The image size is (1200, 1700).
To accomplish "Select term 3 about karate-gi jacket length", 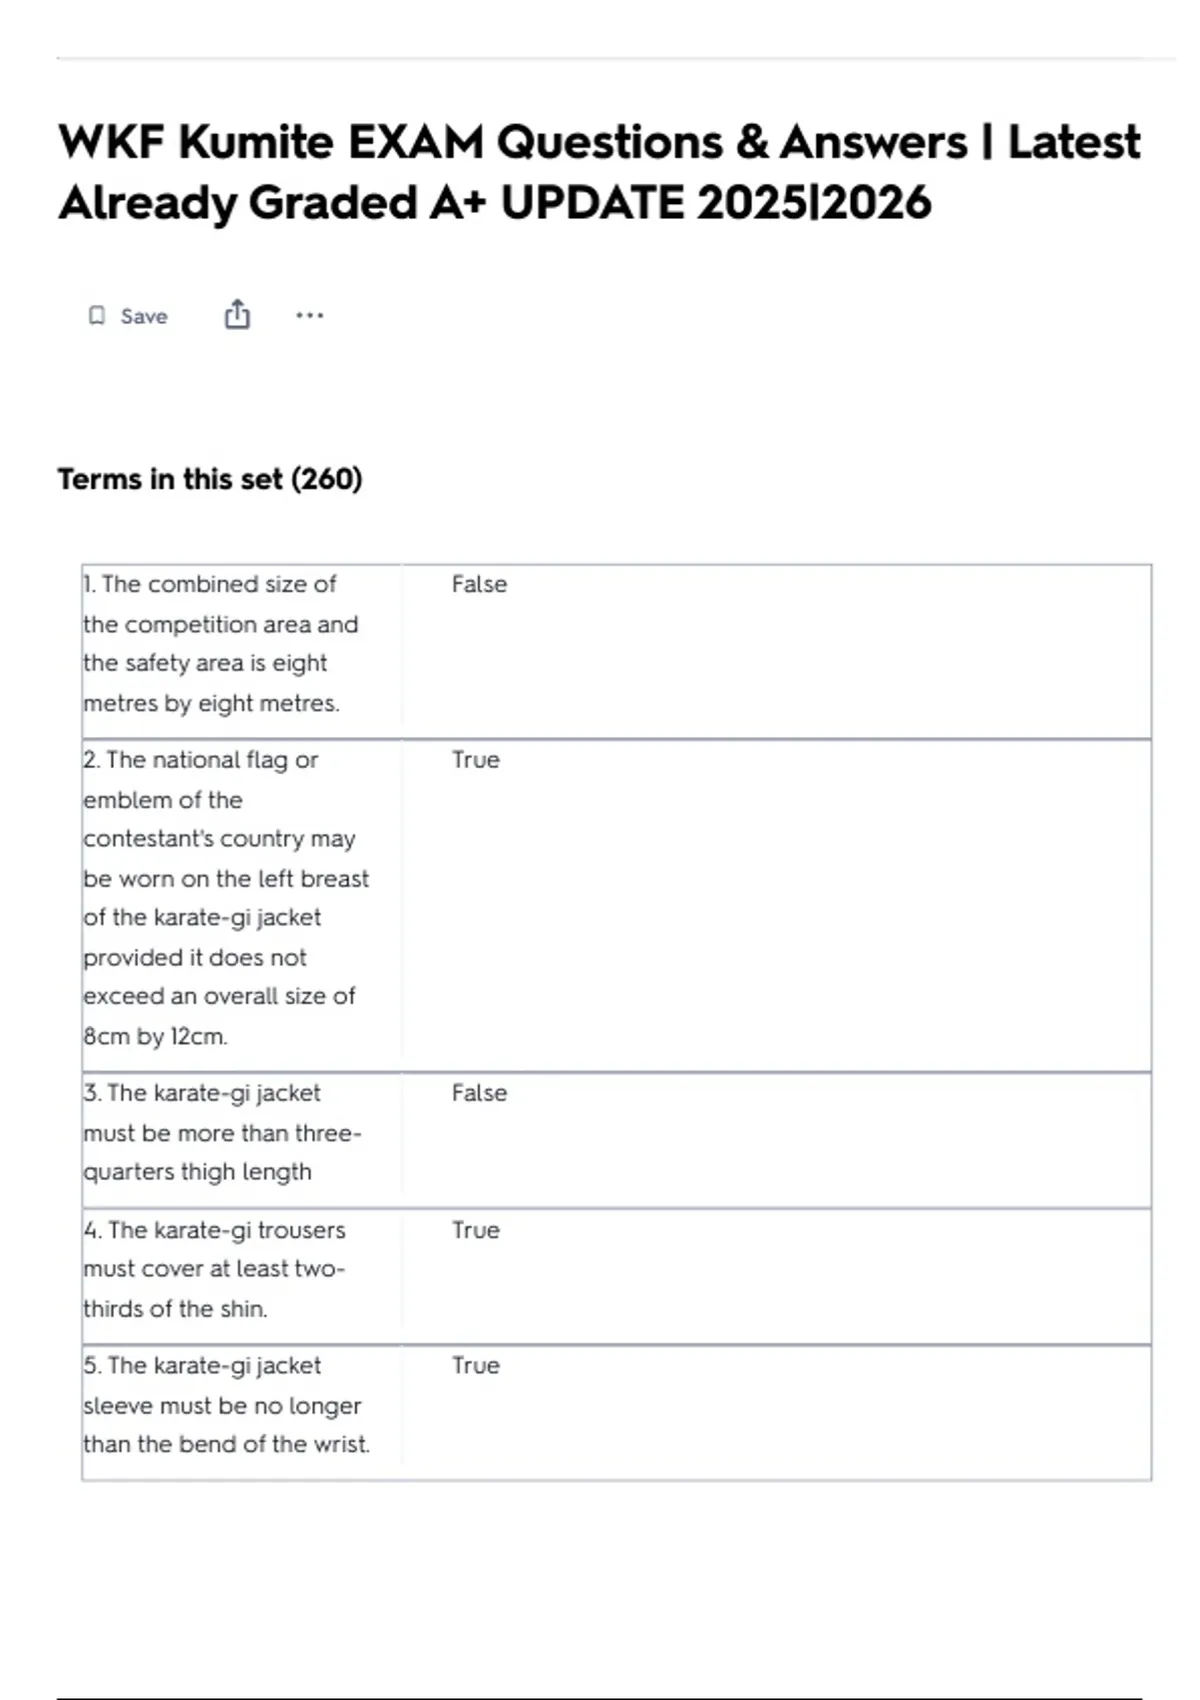I will pos(222,1132).
